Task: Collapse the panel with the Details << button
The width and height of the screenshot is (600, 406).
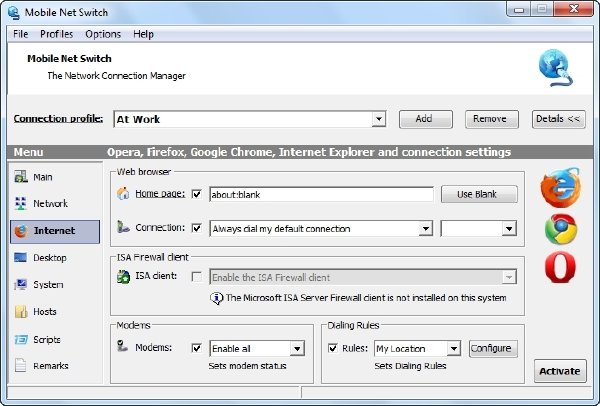Action: pyautogui.click(x=558, y=119)
